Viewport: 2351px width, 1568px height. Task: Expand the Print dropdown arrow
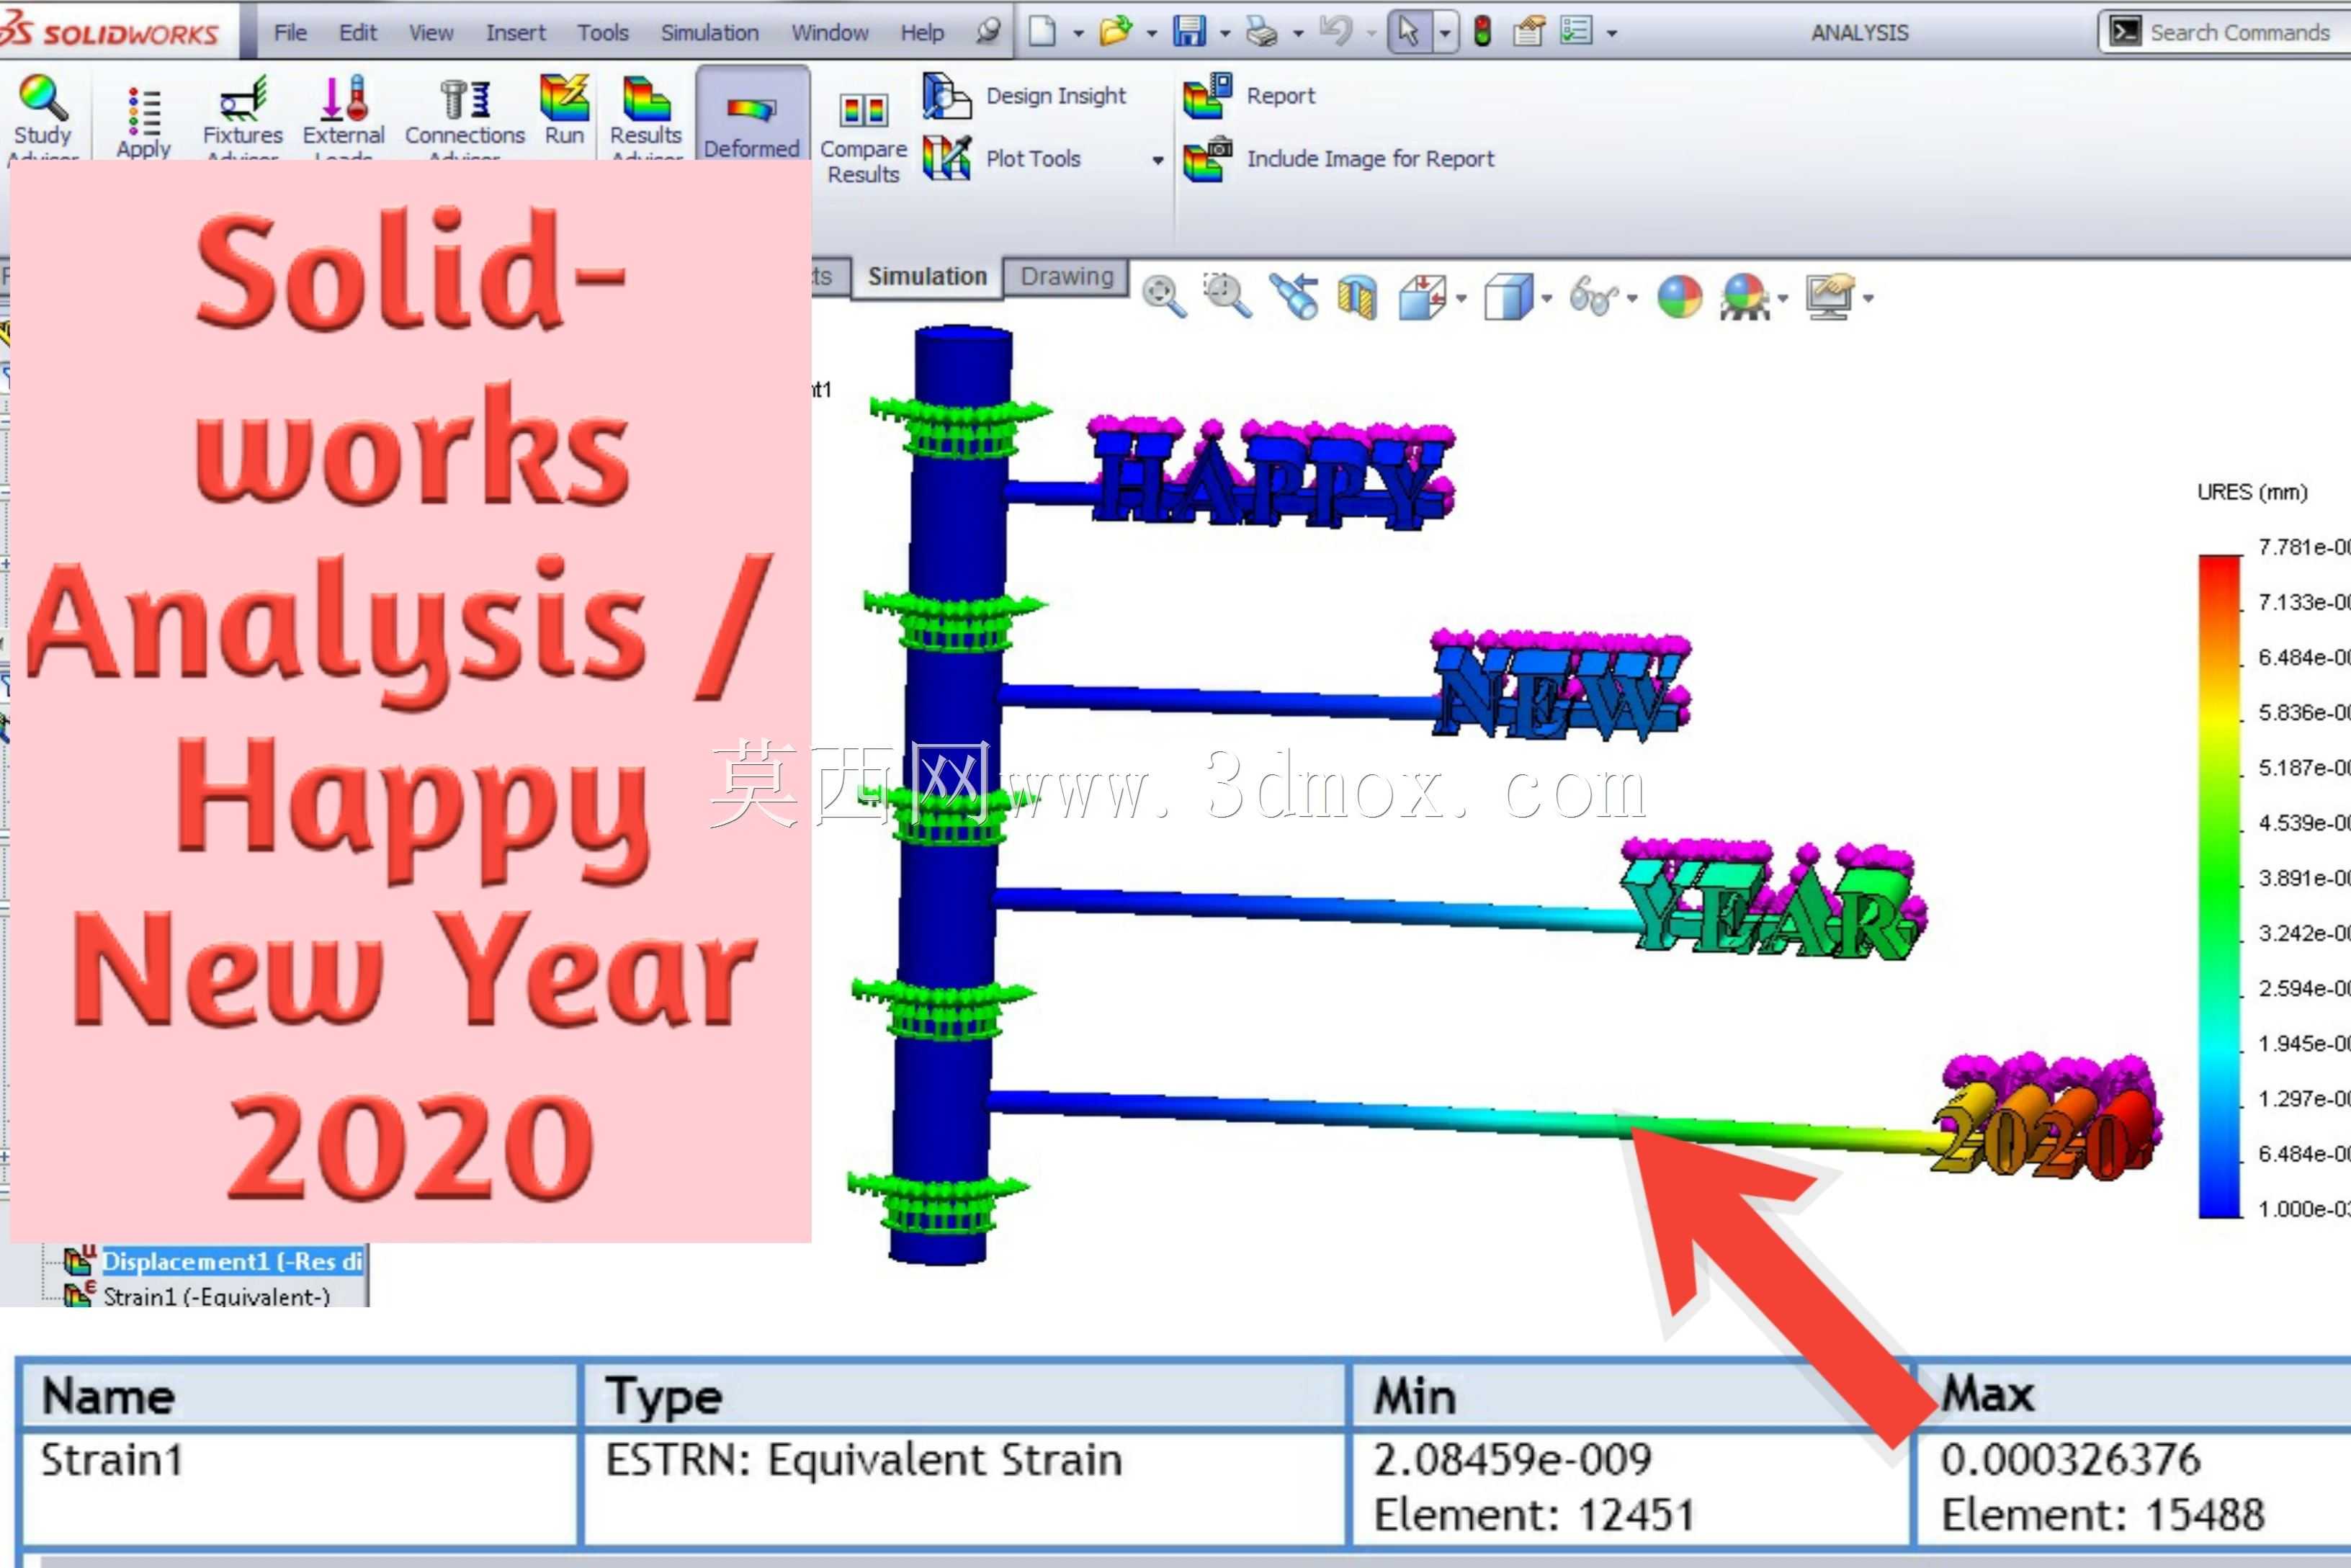click(x=1298, y=33)
